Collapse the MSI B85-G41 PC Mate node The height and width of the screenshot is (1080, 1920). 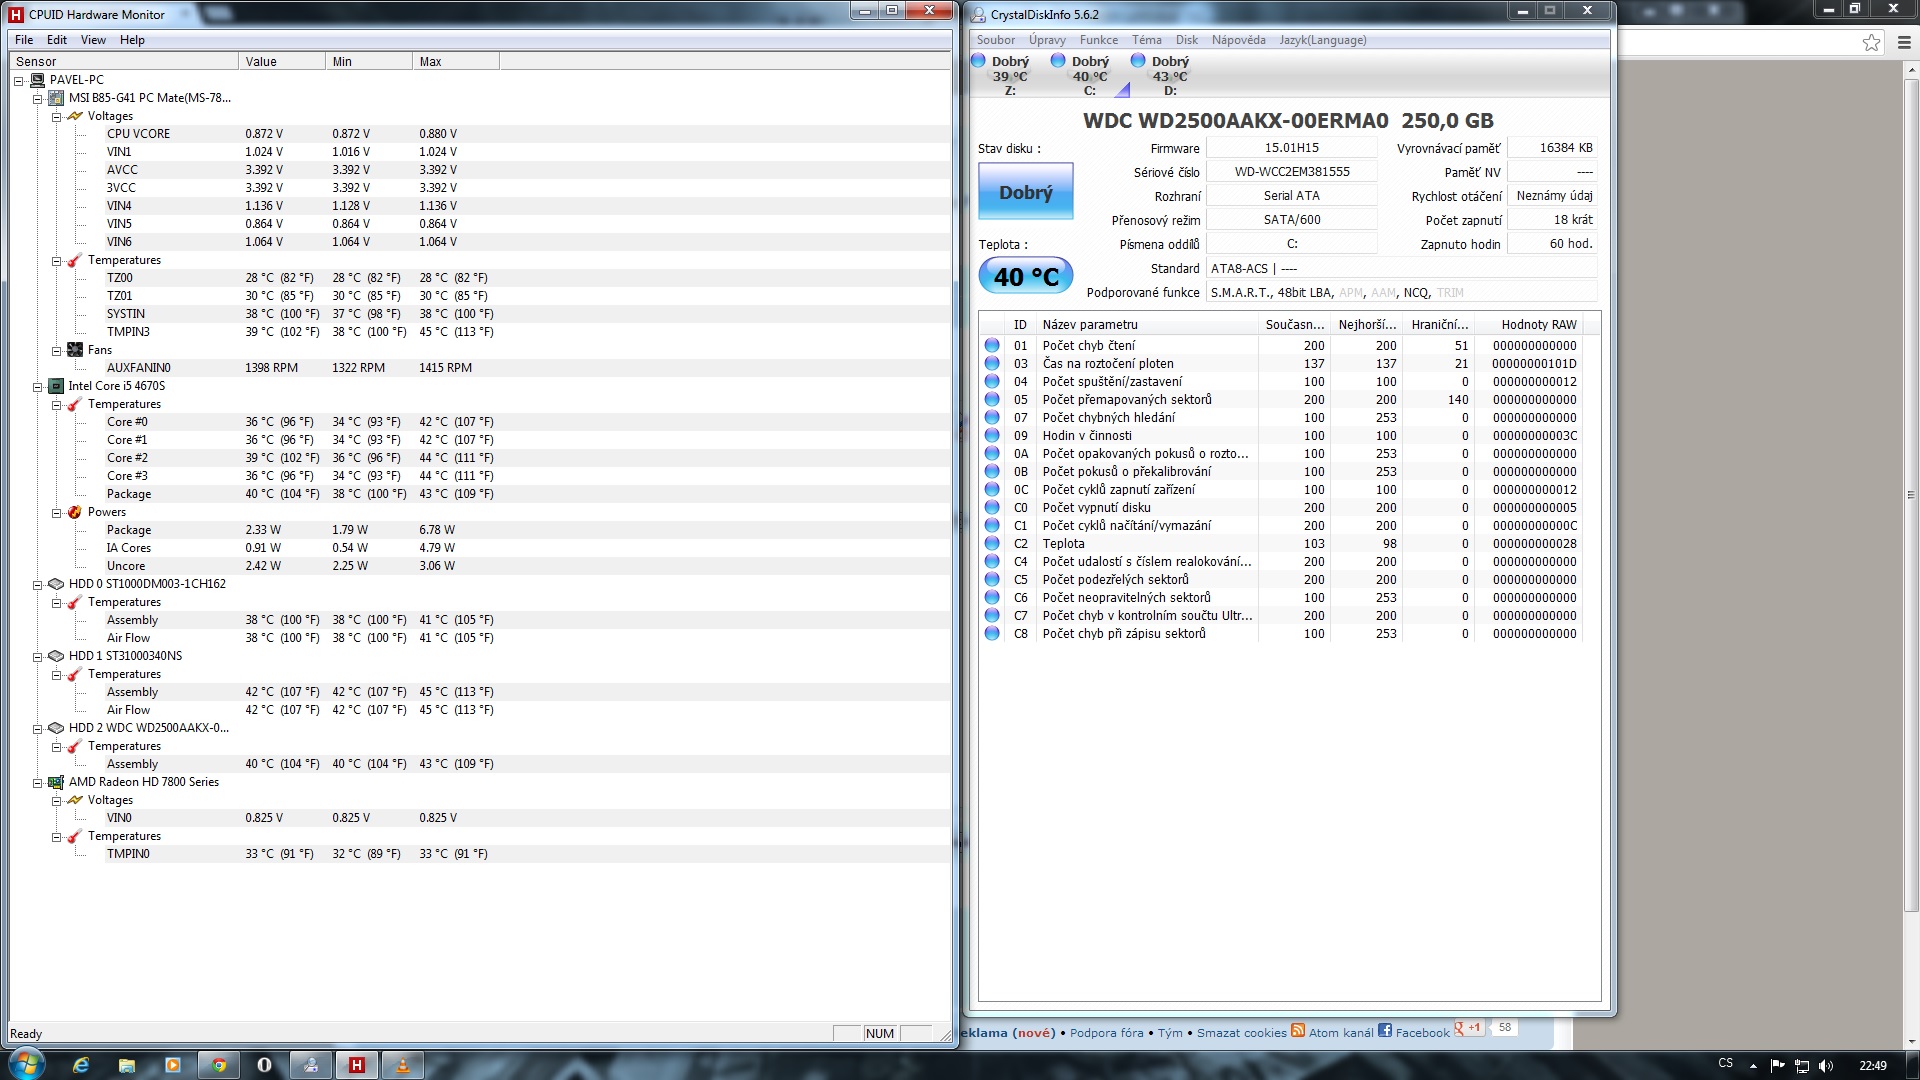pyautogui.click(x=37, y=98)
